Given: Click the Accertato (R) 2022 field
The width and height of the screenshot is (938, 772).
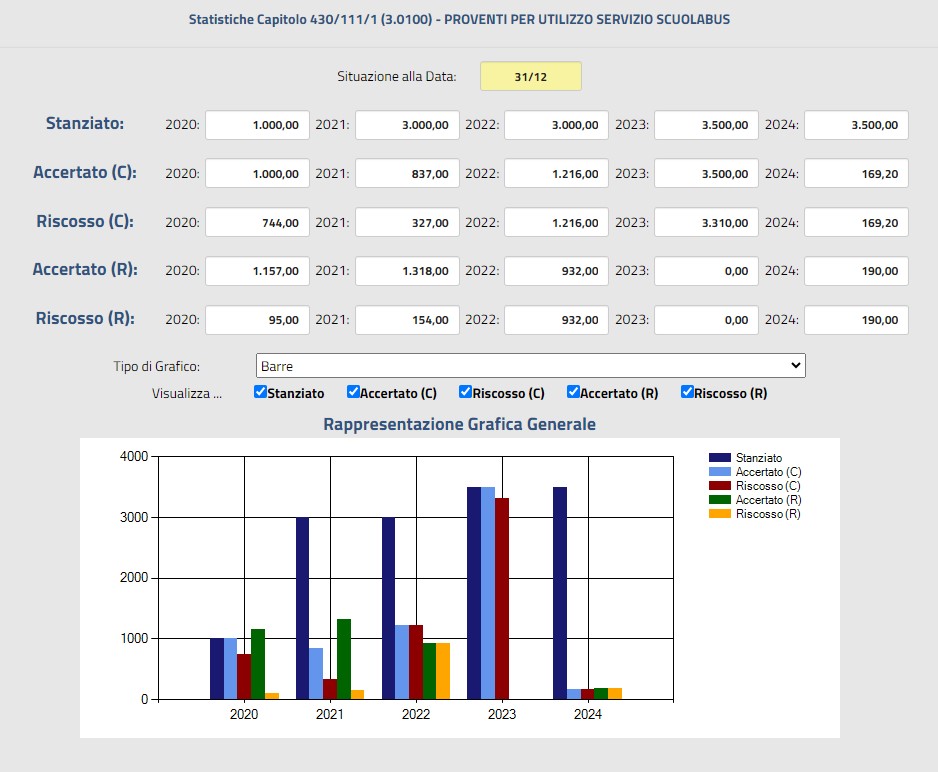Looking at the screenshot, I should (x=556, y=270).
